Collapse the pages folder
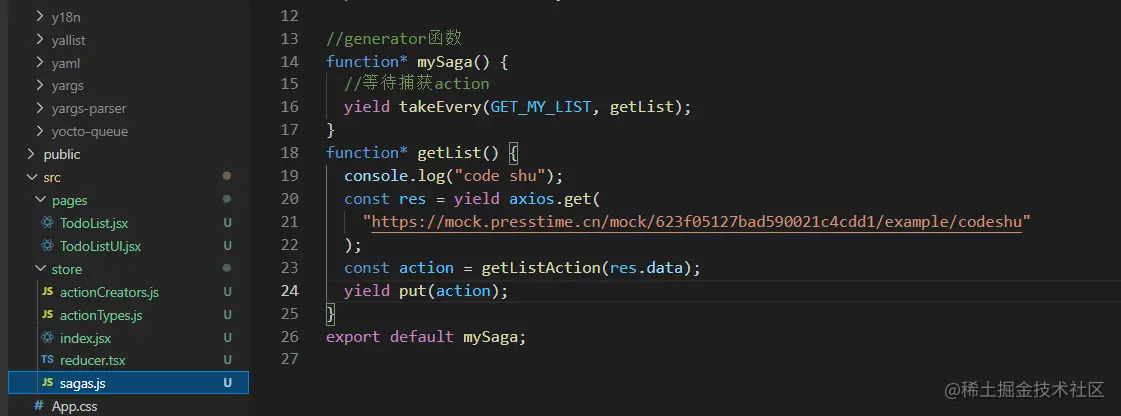 click(x=39, y=200)
